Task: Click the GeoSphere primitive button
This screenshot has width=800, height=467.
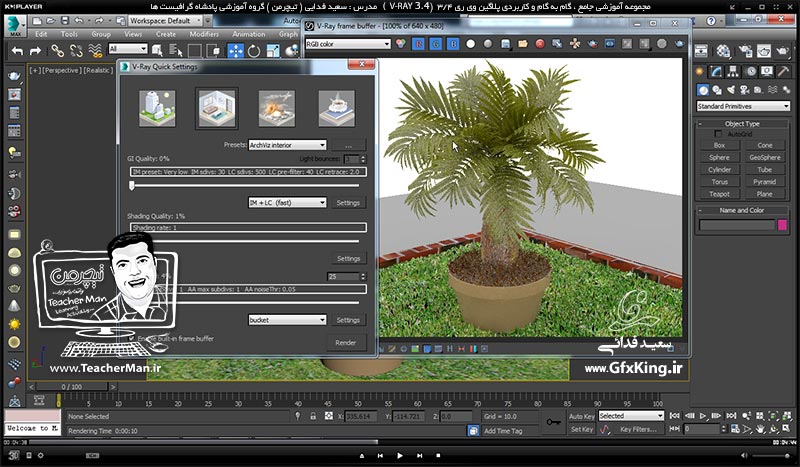Action: click(765, 158)
